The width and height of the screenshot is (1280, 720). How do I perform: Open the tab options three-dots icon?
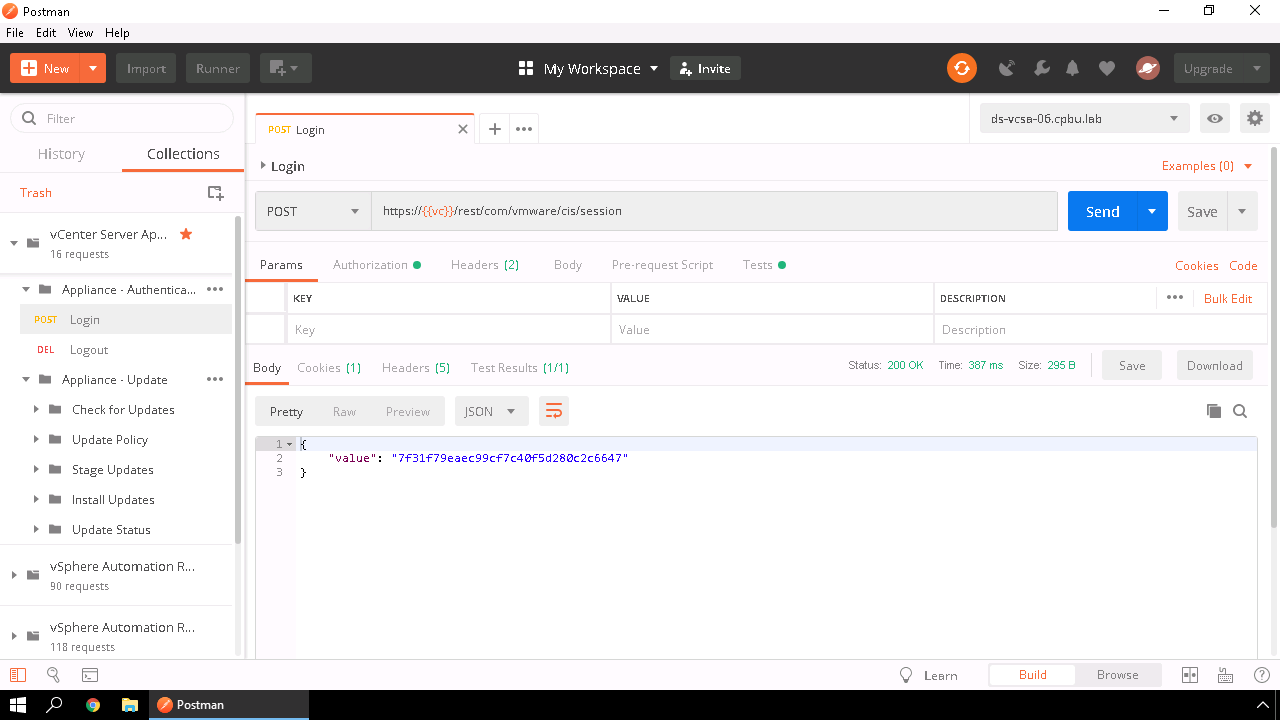(x=524, y=129)
